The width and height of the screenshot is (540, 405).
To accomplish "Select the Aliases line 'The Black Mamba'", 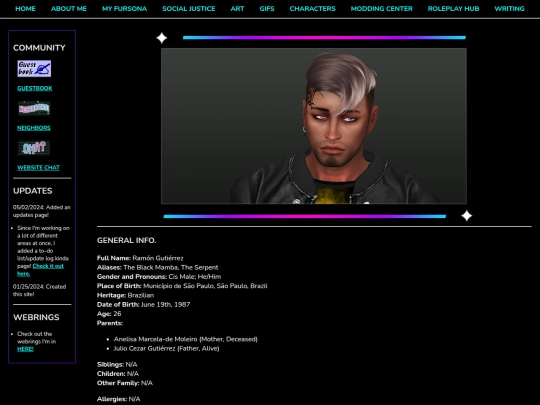I will (x=158, y=268).
